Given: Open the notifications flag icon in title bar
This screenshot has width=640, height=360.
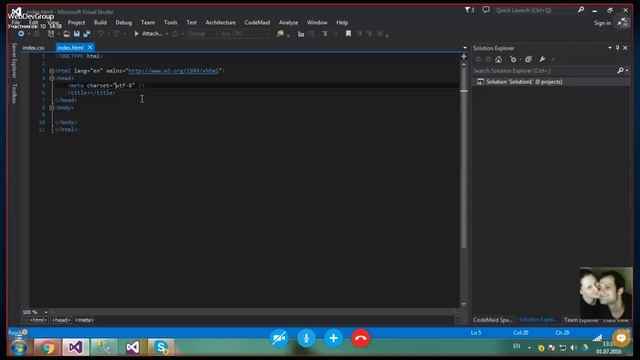Looking at the screenshot, I should [x=469, y=10].
